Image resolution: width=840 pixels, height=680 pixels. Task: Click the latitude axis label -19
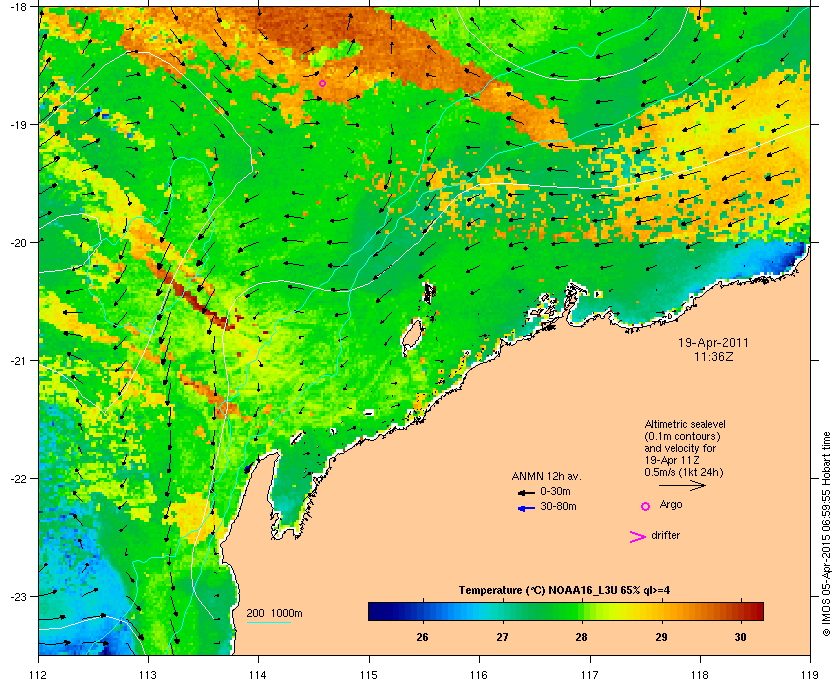click(x=19, y=125)
